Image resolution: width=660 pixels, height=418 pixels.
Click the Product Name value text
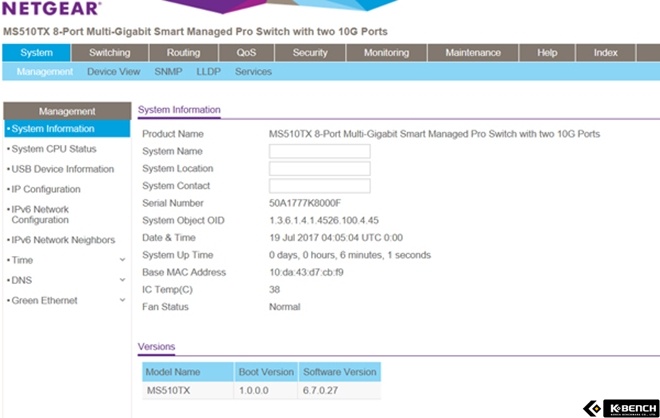click(434, 134)
